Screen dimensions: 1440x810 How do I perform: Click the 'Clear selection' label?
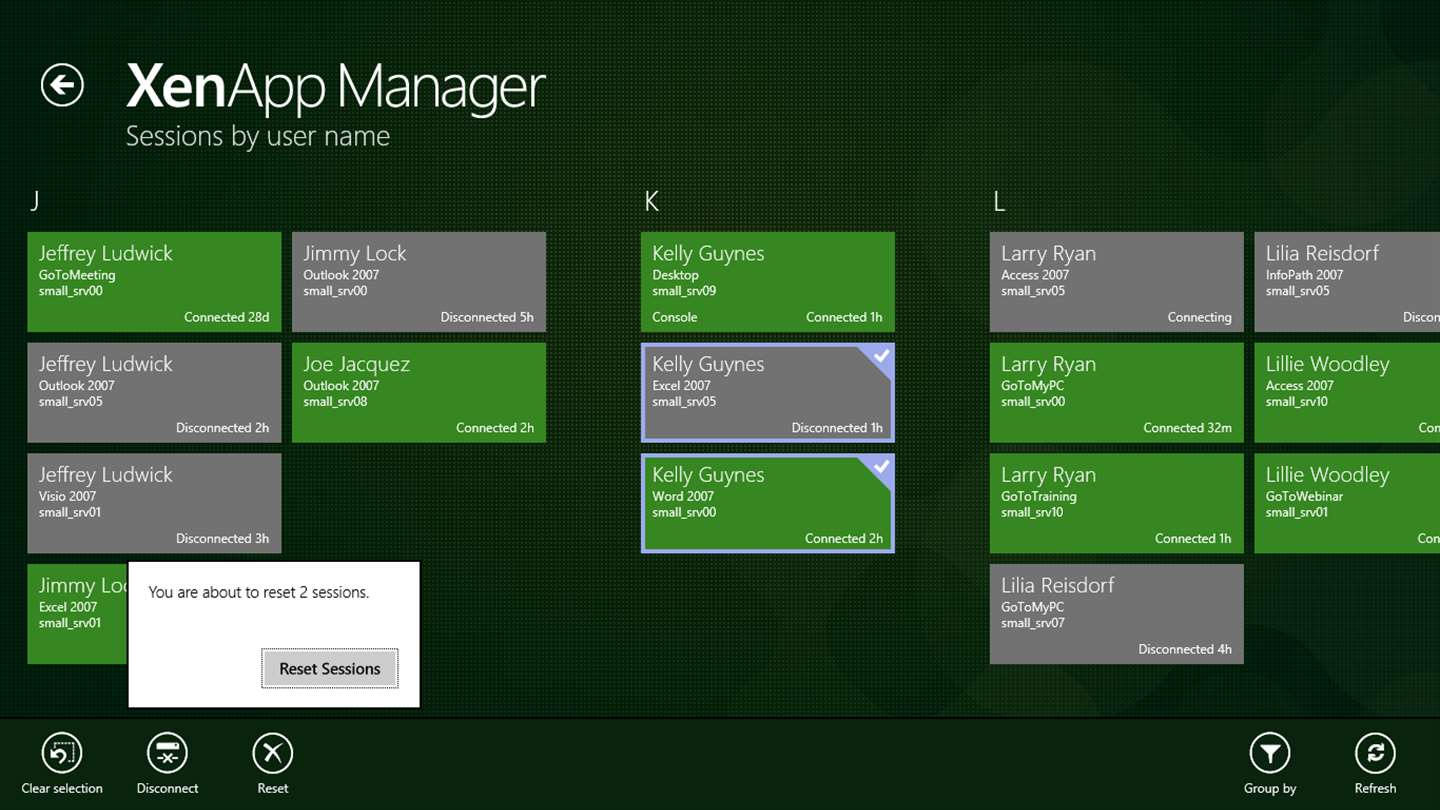(x=62, y=788)
